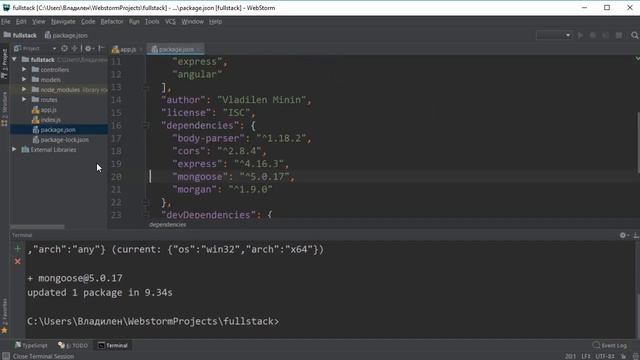The width and height of the screenshot is (640, 360).
Task: Select the Terminal tool window tab
Action: pyautogui.click(x=113, y=345)
